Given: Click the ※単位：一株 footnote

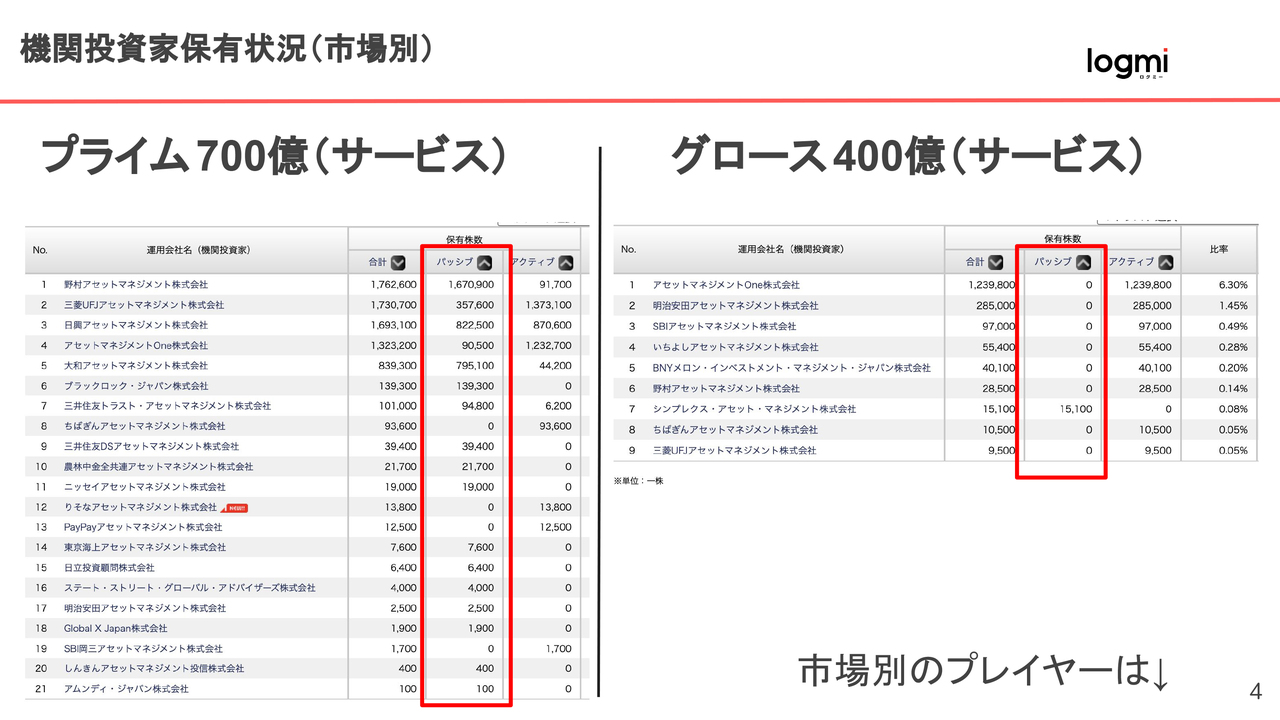Looking at the screenshot, I should pyautogui.click(x=638, y=481).
